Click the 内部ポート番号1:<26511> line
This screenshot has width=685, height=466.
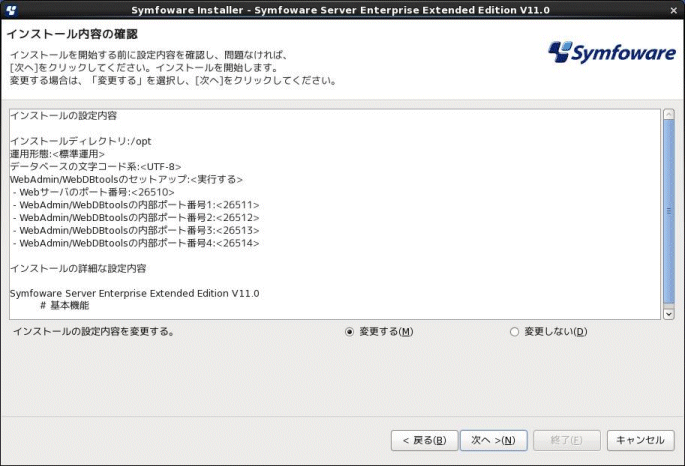(x=136, y=204)
